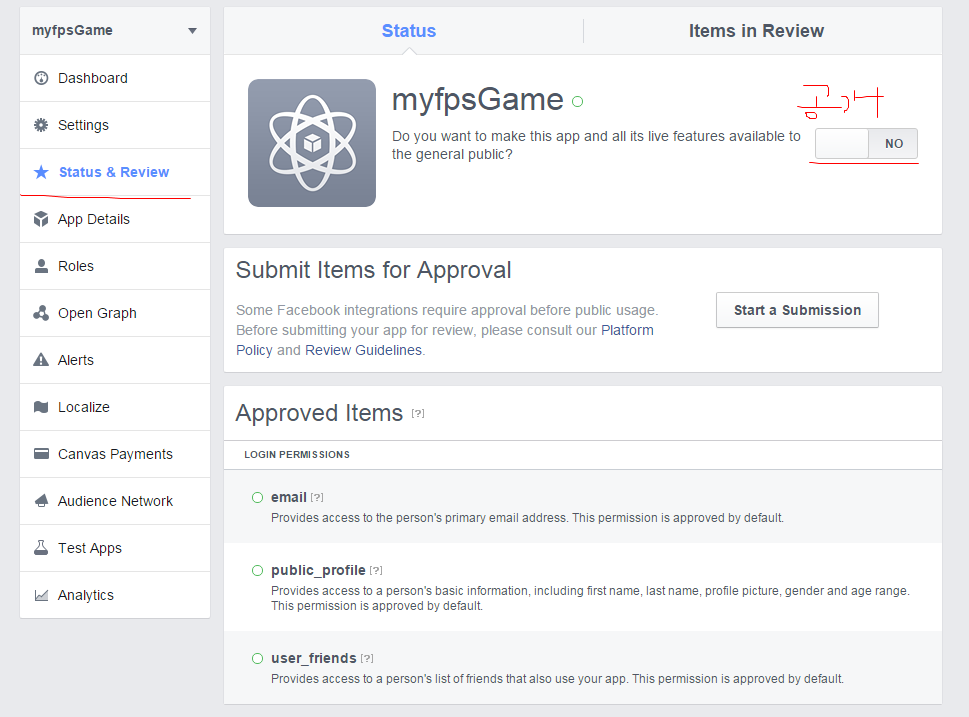
Task: Click the Open Graph nodes icon
Action: [41, 313]
